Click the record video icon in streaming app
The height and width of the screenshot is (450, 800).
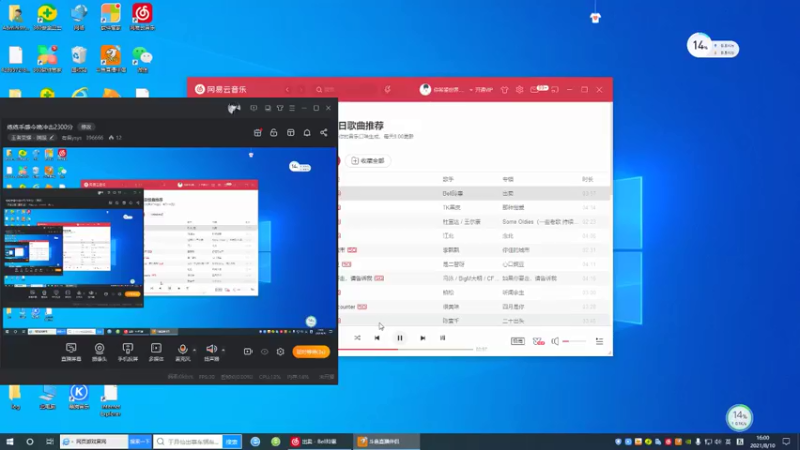[248, 352]
